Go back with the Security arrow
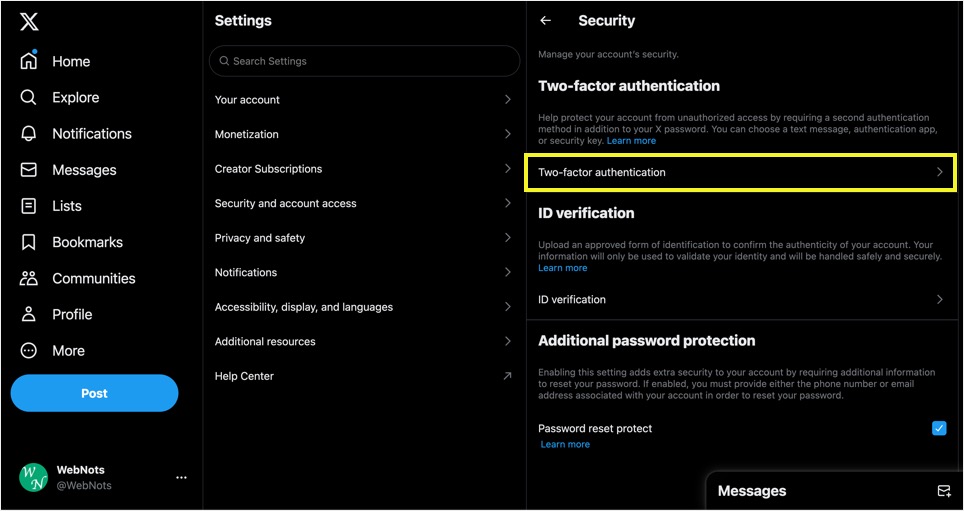Viewport: 964px width, 511px height. click(x=545, y=21)
